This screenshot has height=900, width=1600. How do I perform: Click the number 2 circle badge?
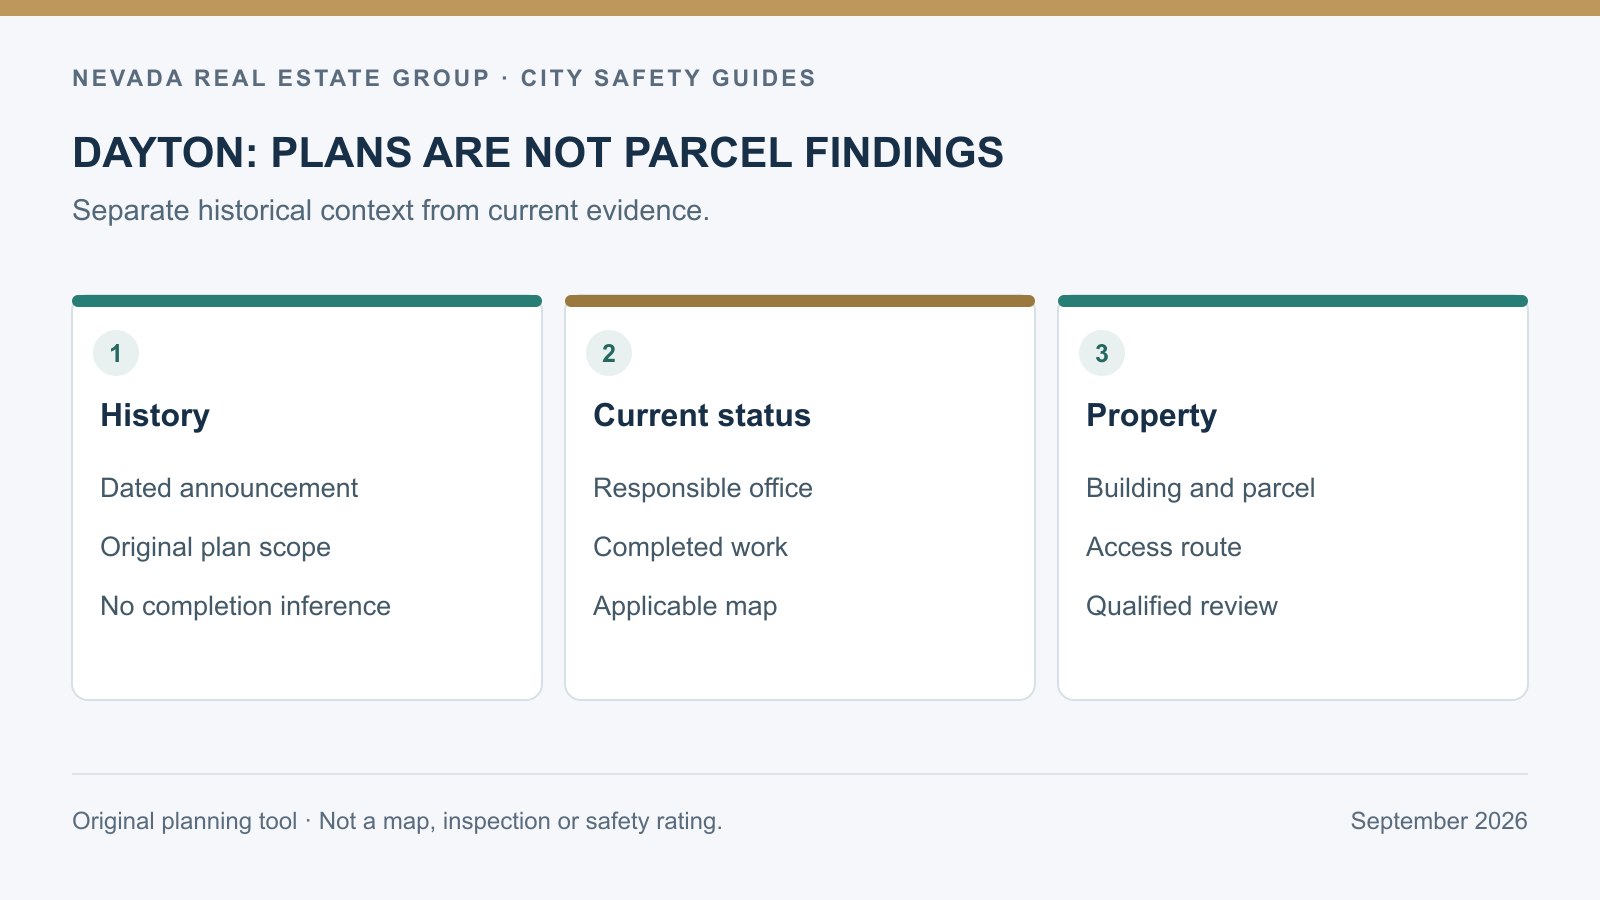609,353
